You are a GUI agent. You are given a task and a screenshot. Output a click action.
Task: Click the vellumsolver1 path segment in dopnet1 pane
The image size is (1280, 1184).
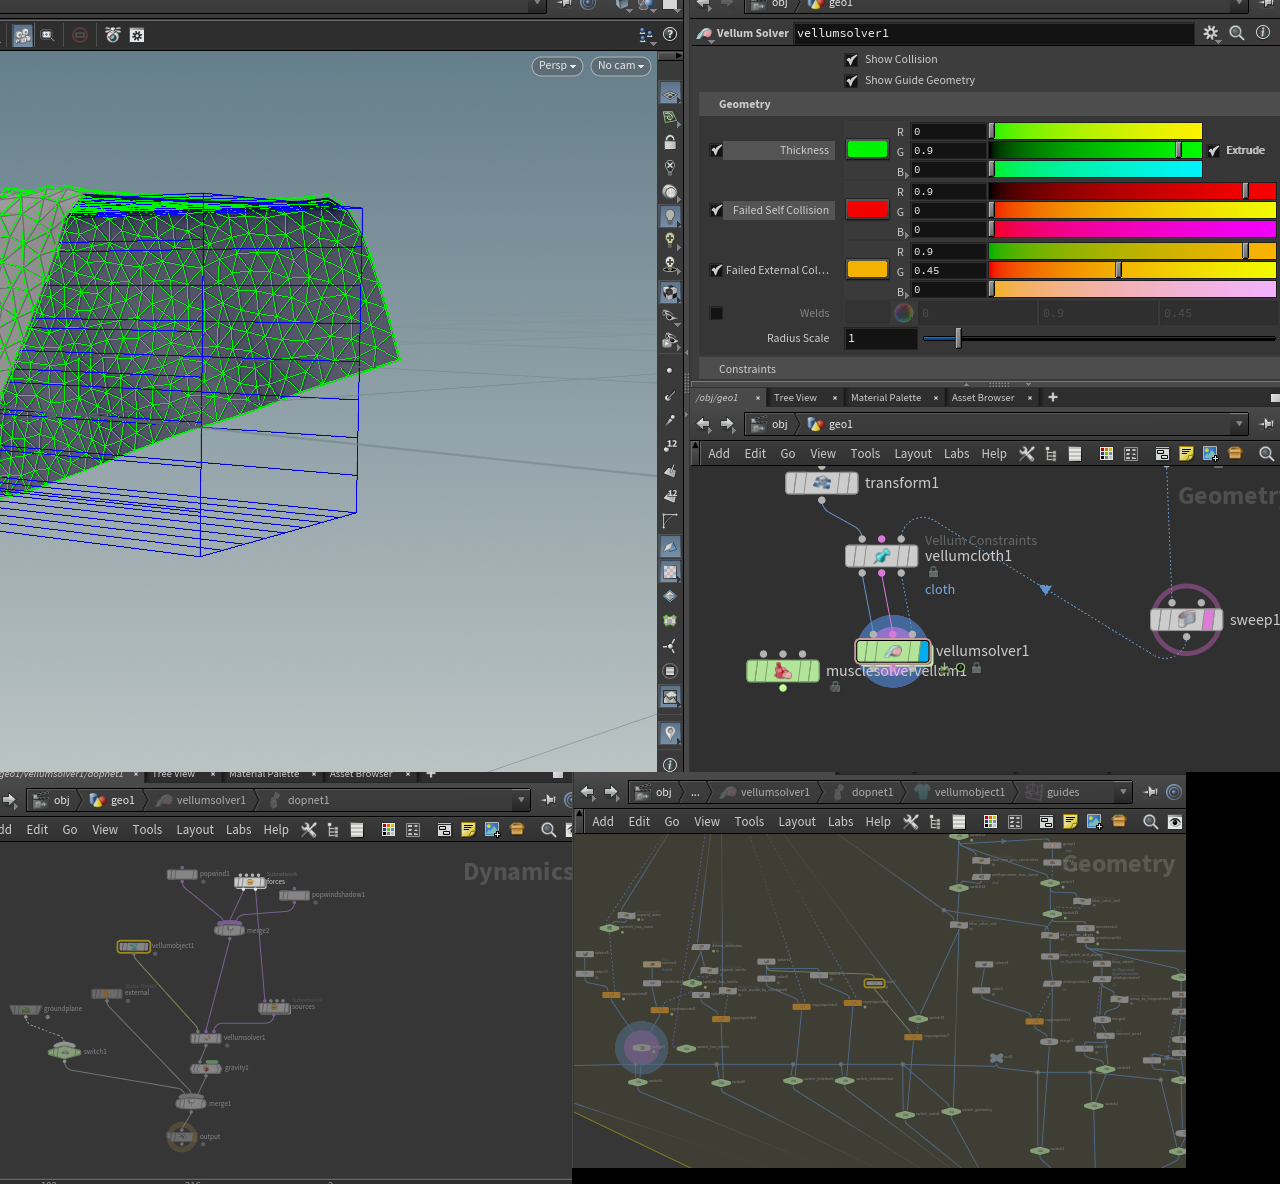pyautogui.click(x=201, y=800)
